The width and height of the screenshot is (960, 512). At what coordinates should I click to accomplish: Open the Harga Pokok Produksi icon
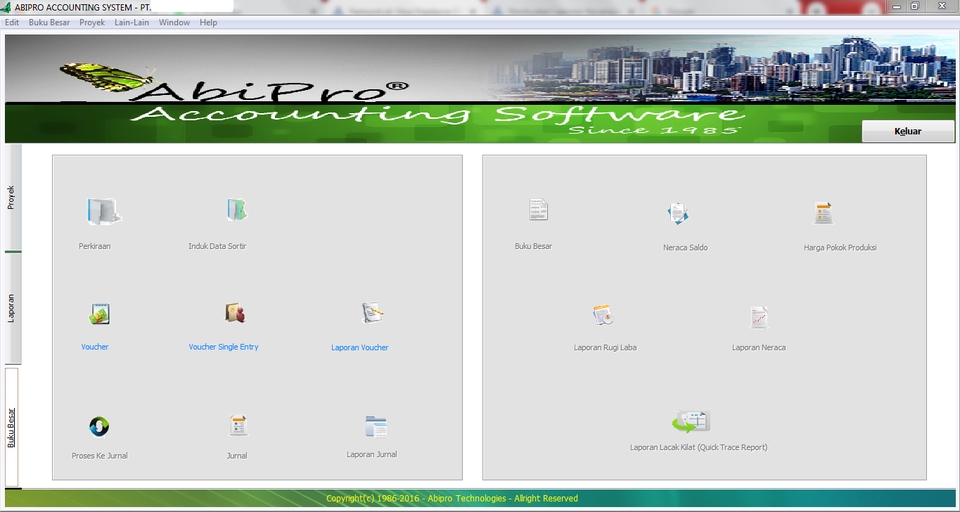tap(823, 213)
